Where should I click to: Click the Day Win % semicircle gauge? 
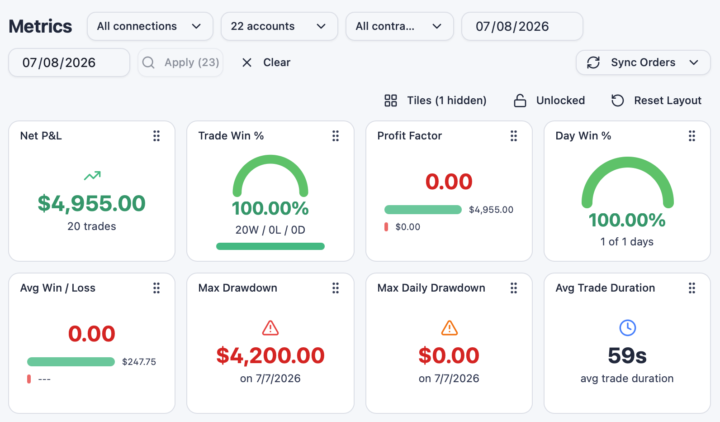click(x=627, y=182)
